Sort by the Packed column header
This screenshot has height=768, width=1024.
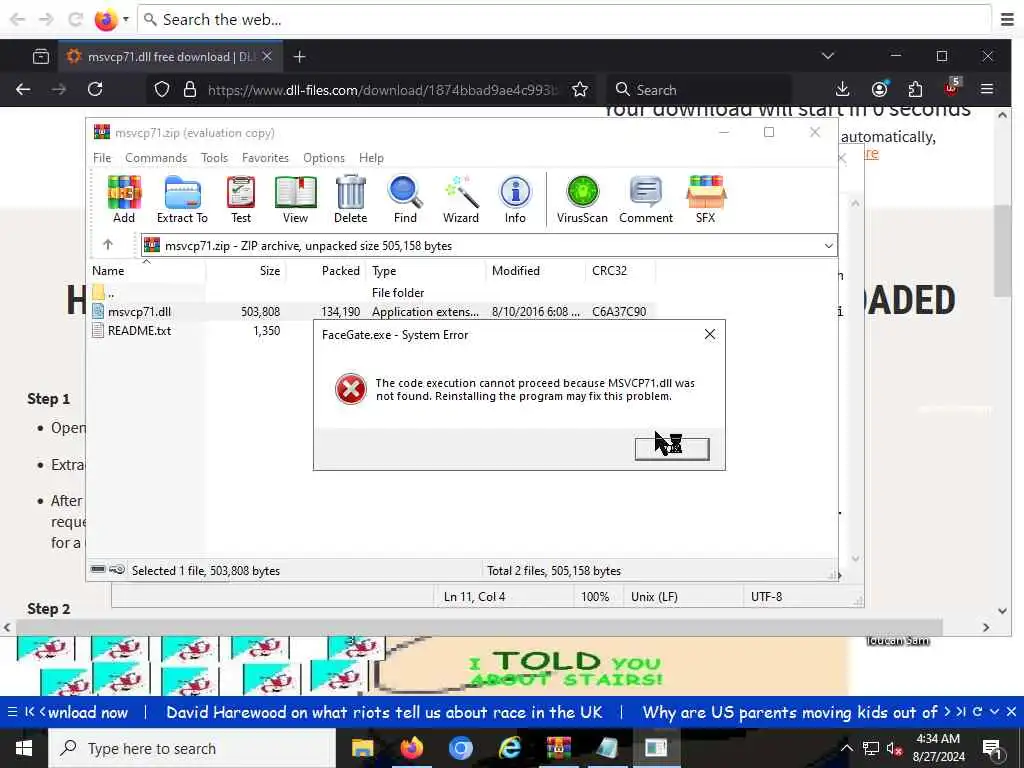coord(325,271)
